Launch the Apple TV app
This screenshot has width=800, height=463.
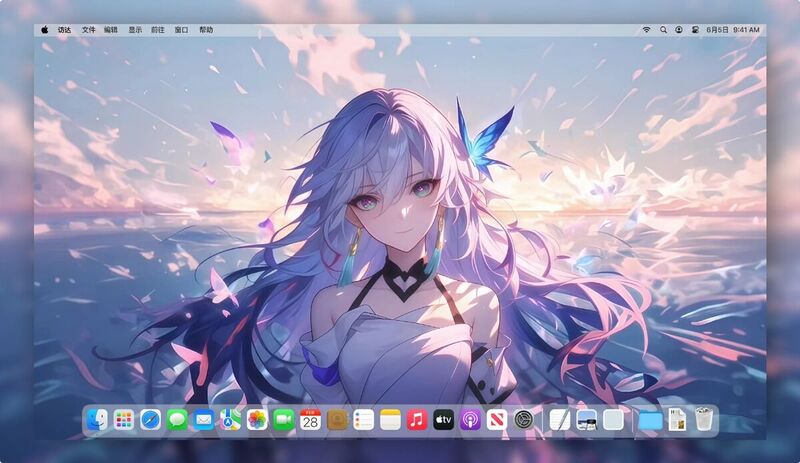[x=444, y=420]
